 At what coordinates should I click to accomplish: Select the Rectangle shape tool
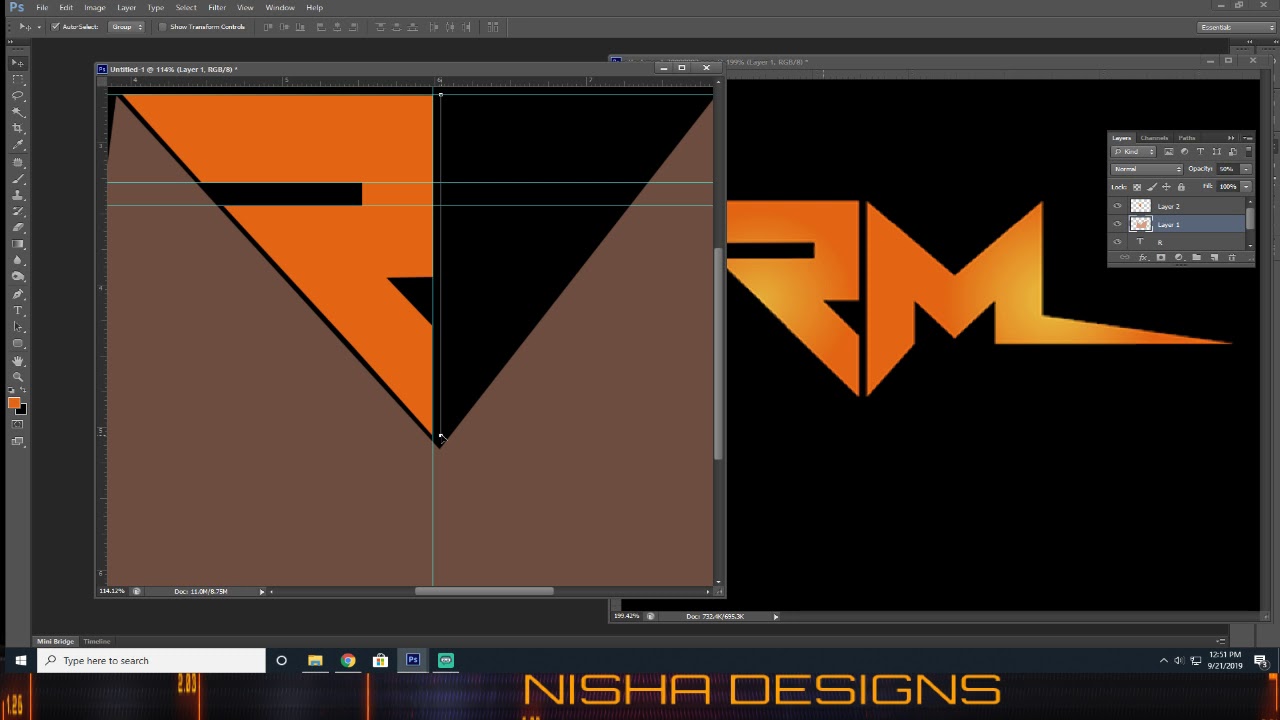(18, 344)
